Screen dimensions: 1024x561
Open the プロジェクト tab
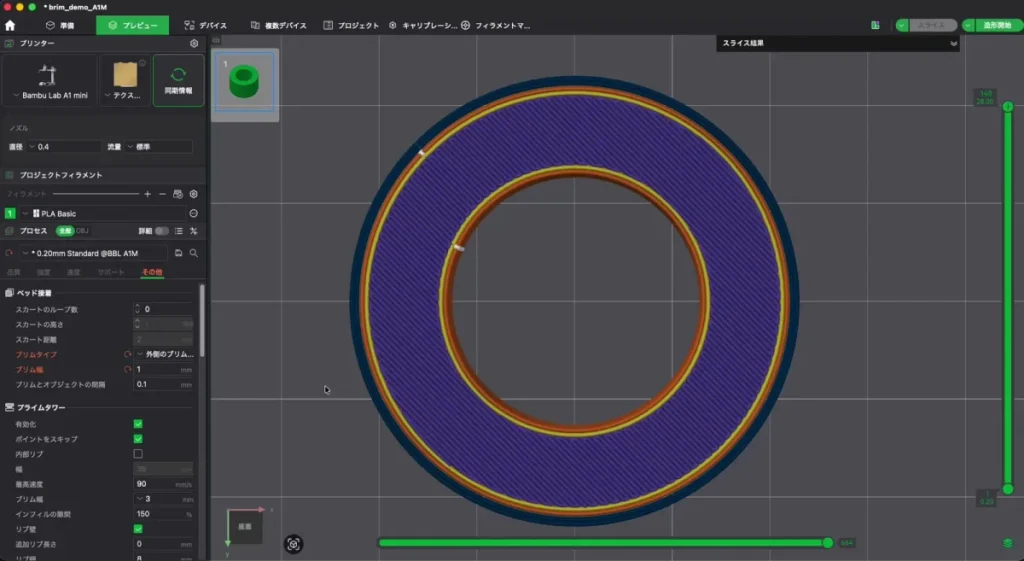click(x=351, y=25)
